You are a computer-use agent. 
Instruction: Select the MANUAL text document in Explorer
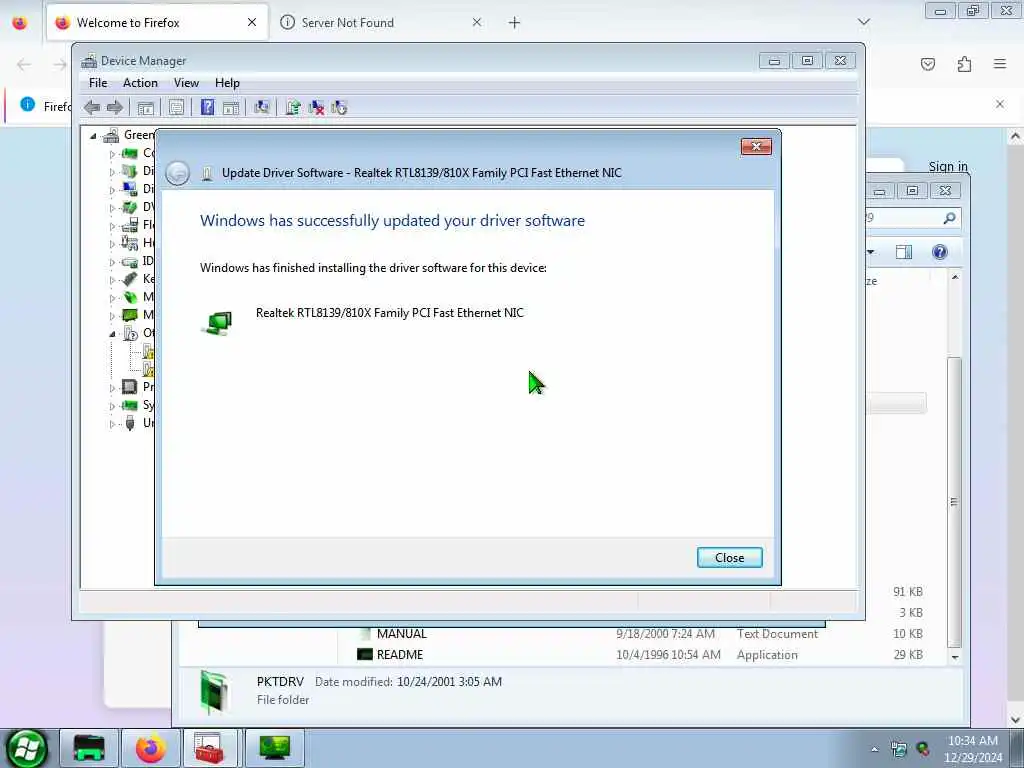click(x=401, y=633)
